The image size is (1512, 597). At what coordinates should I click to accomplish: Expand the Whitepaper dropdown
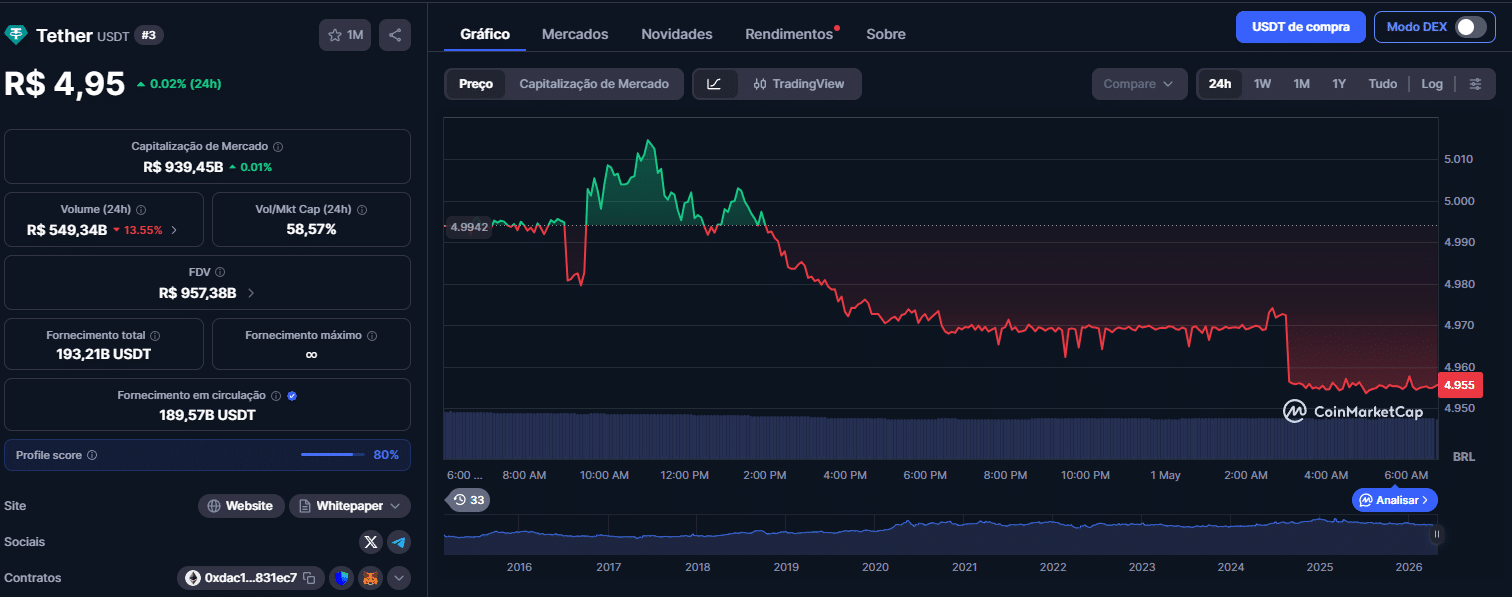pos(350,506)
